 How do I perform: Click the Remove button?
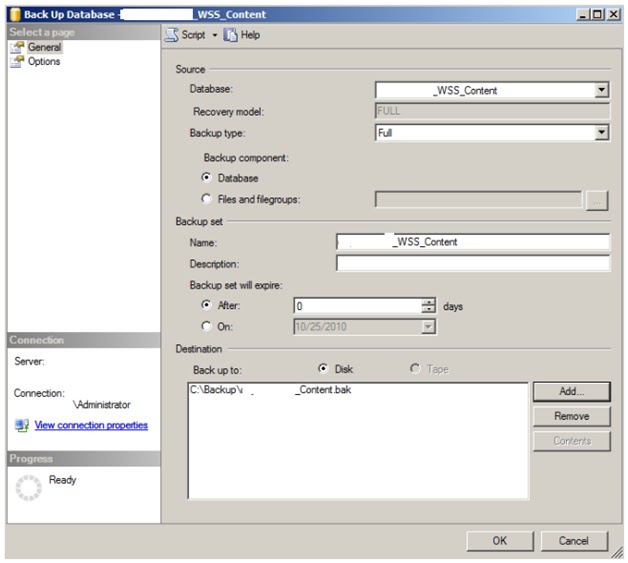click(x=572, y=416)
